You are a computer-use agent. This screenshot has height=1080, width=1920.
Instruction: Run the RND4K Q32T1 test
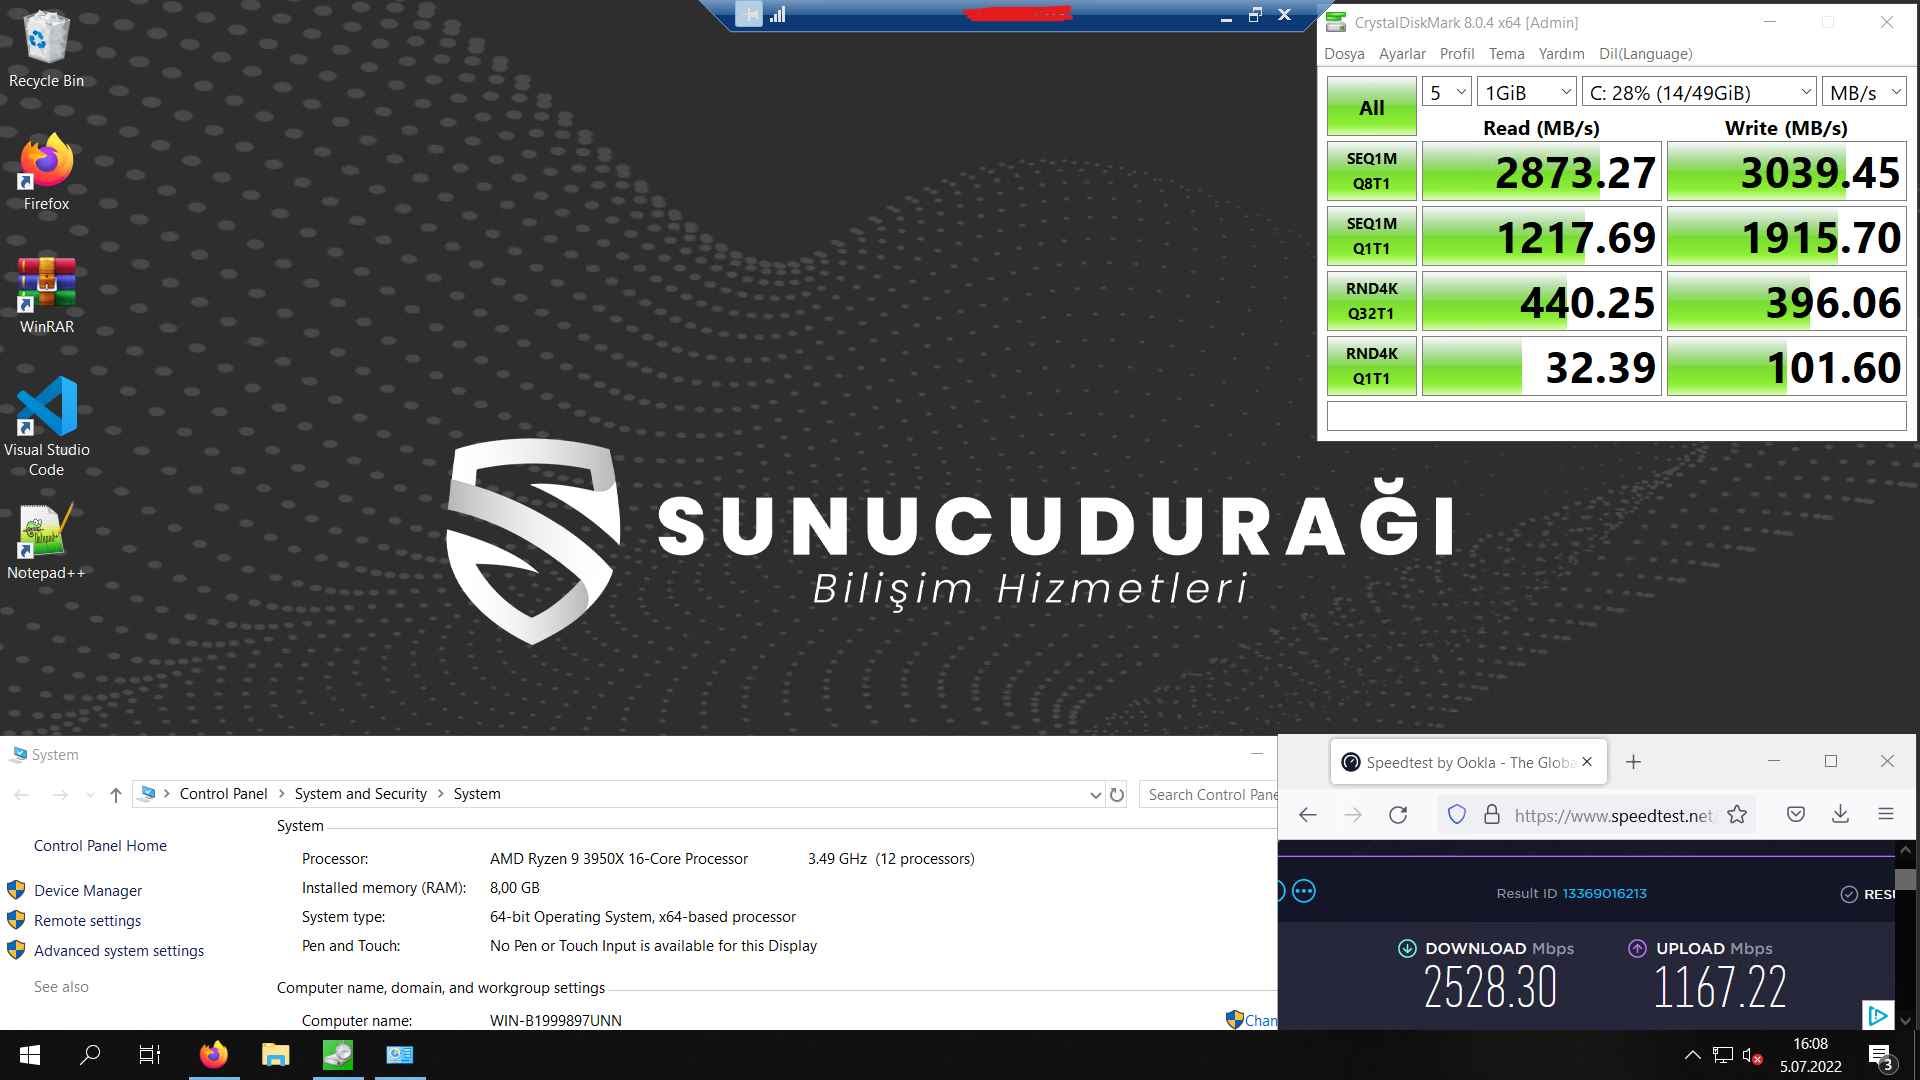(x=1372, y=301)
